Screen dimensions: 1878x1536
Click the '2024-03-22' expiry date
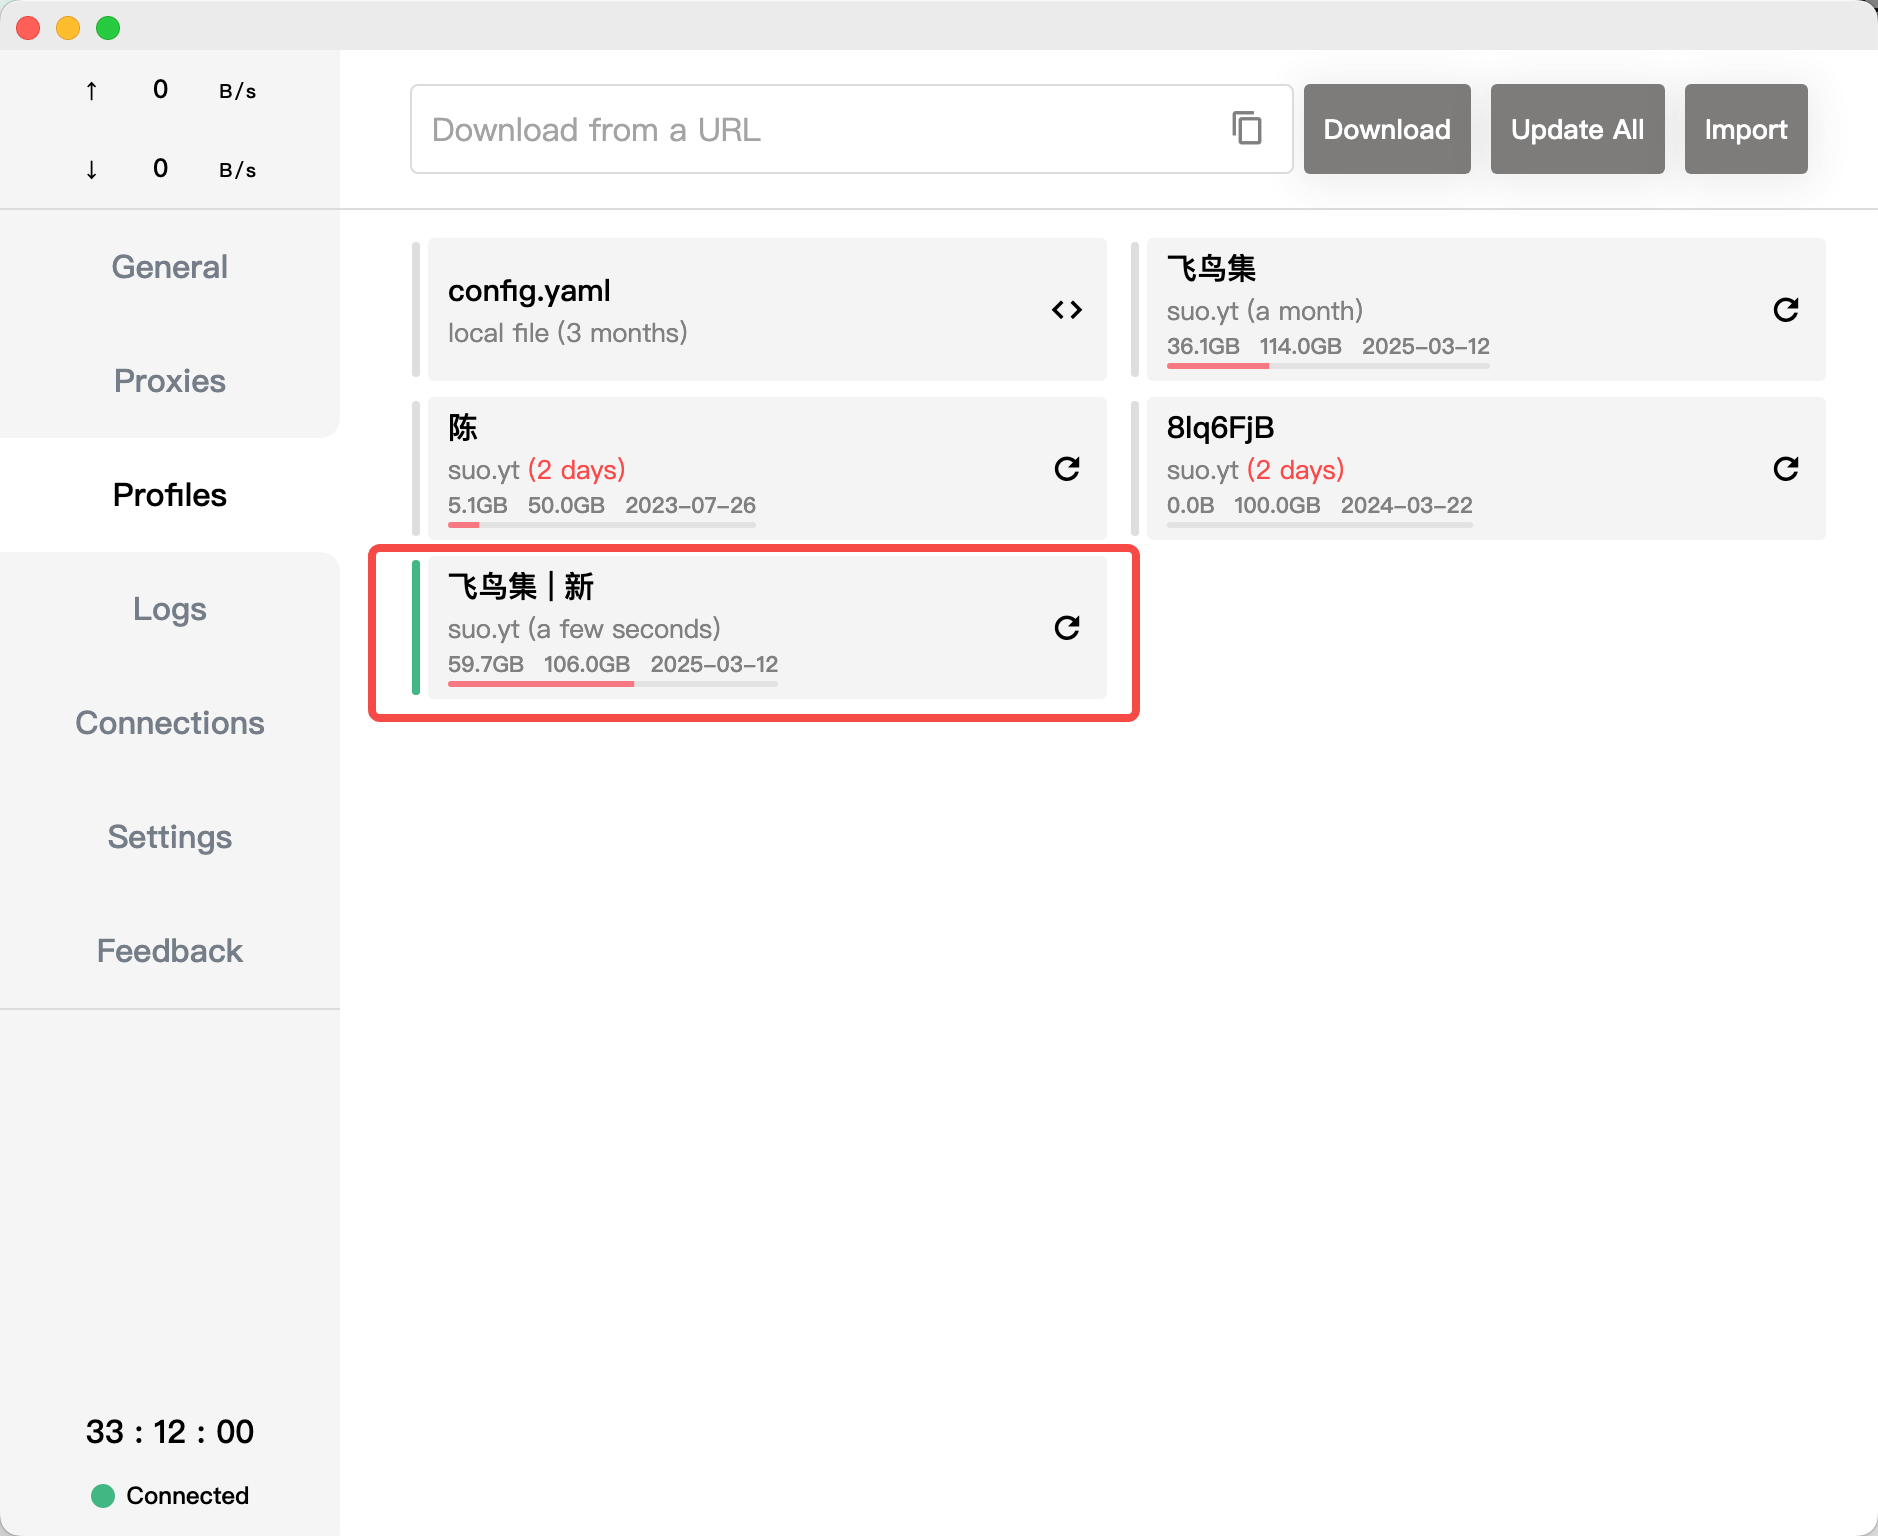pyautogui.click(x=1407, y=505)
